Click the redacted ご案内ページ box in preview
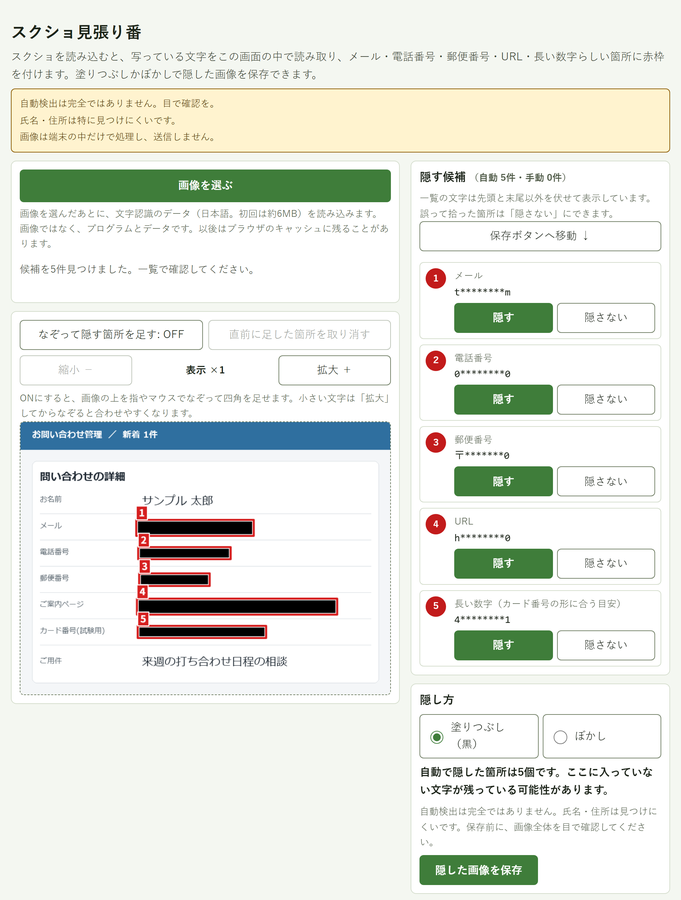Viewport: 681px width, 900px height. click(x=237, y=607)
